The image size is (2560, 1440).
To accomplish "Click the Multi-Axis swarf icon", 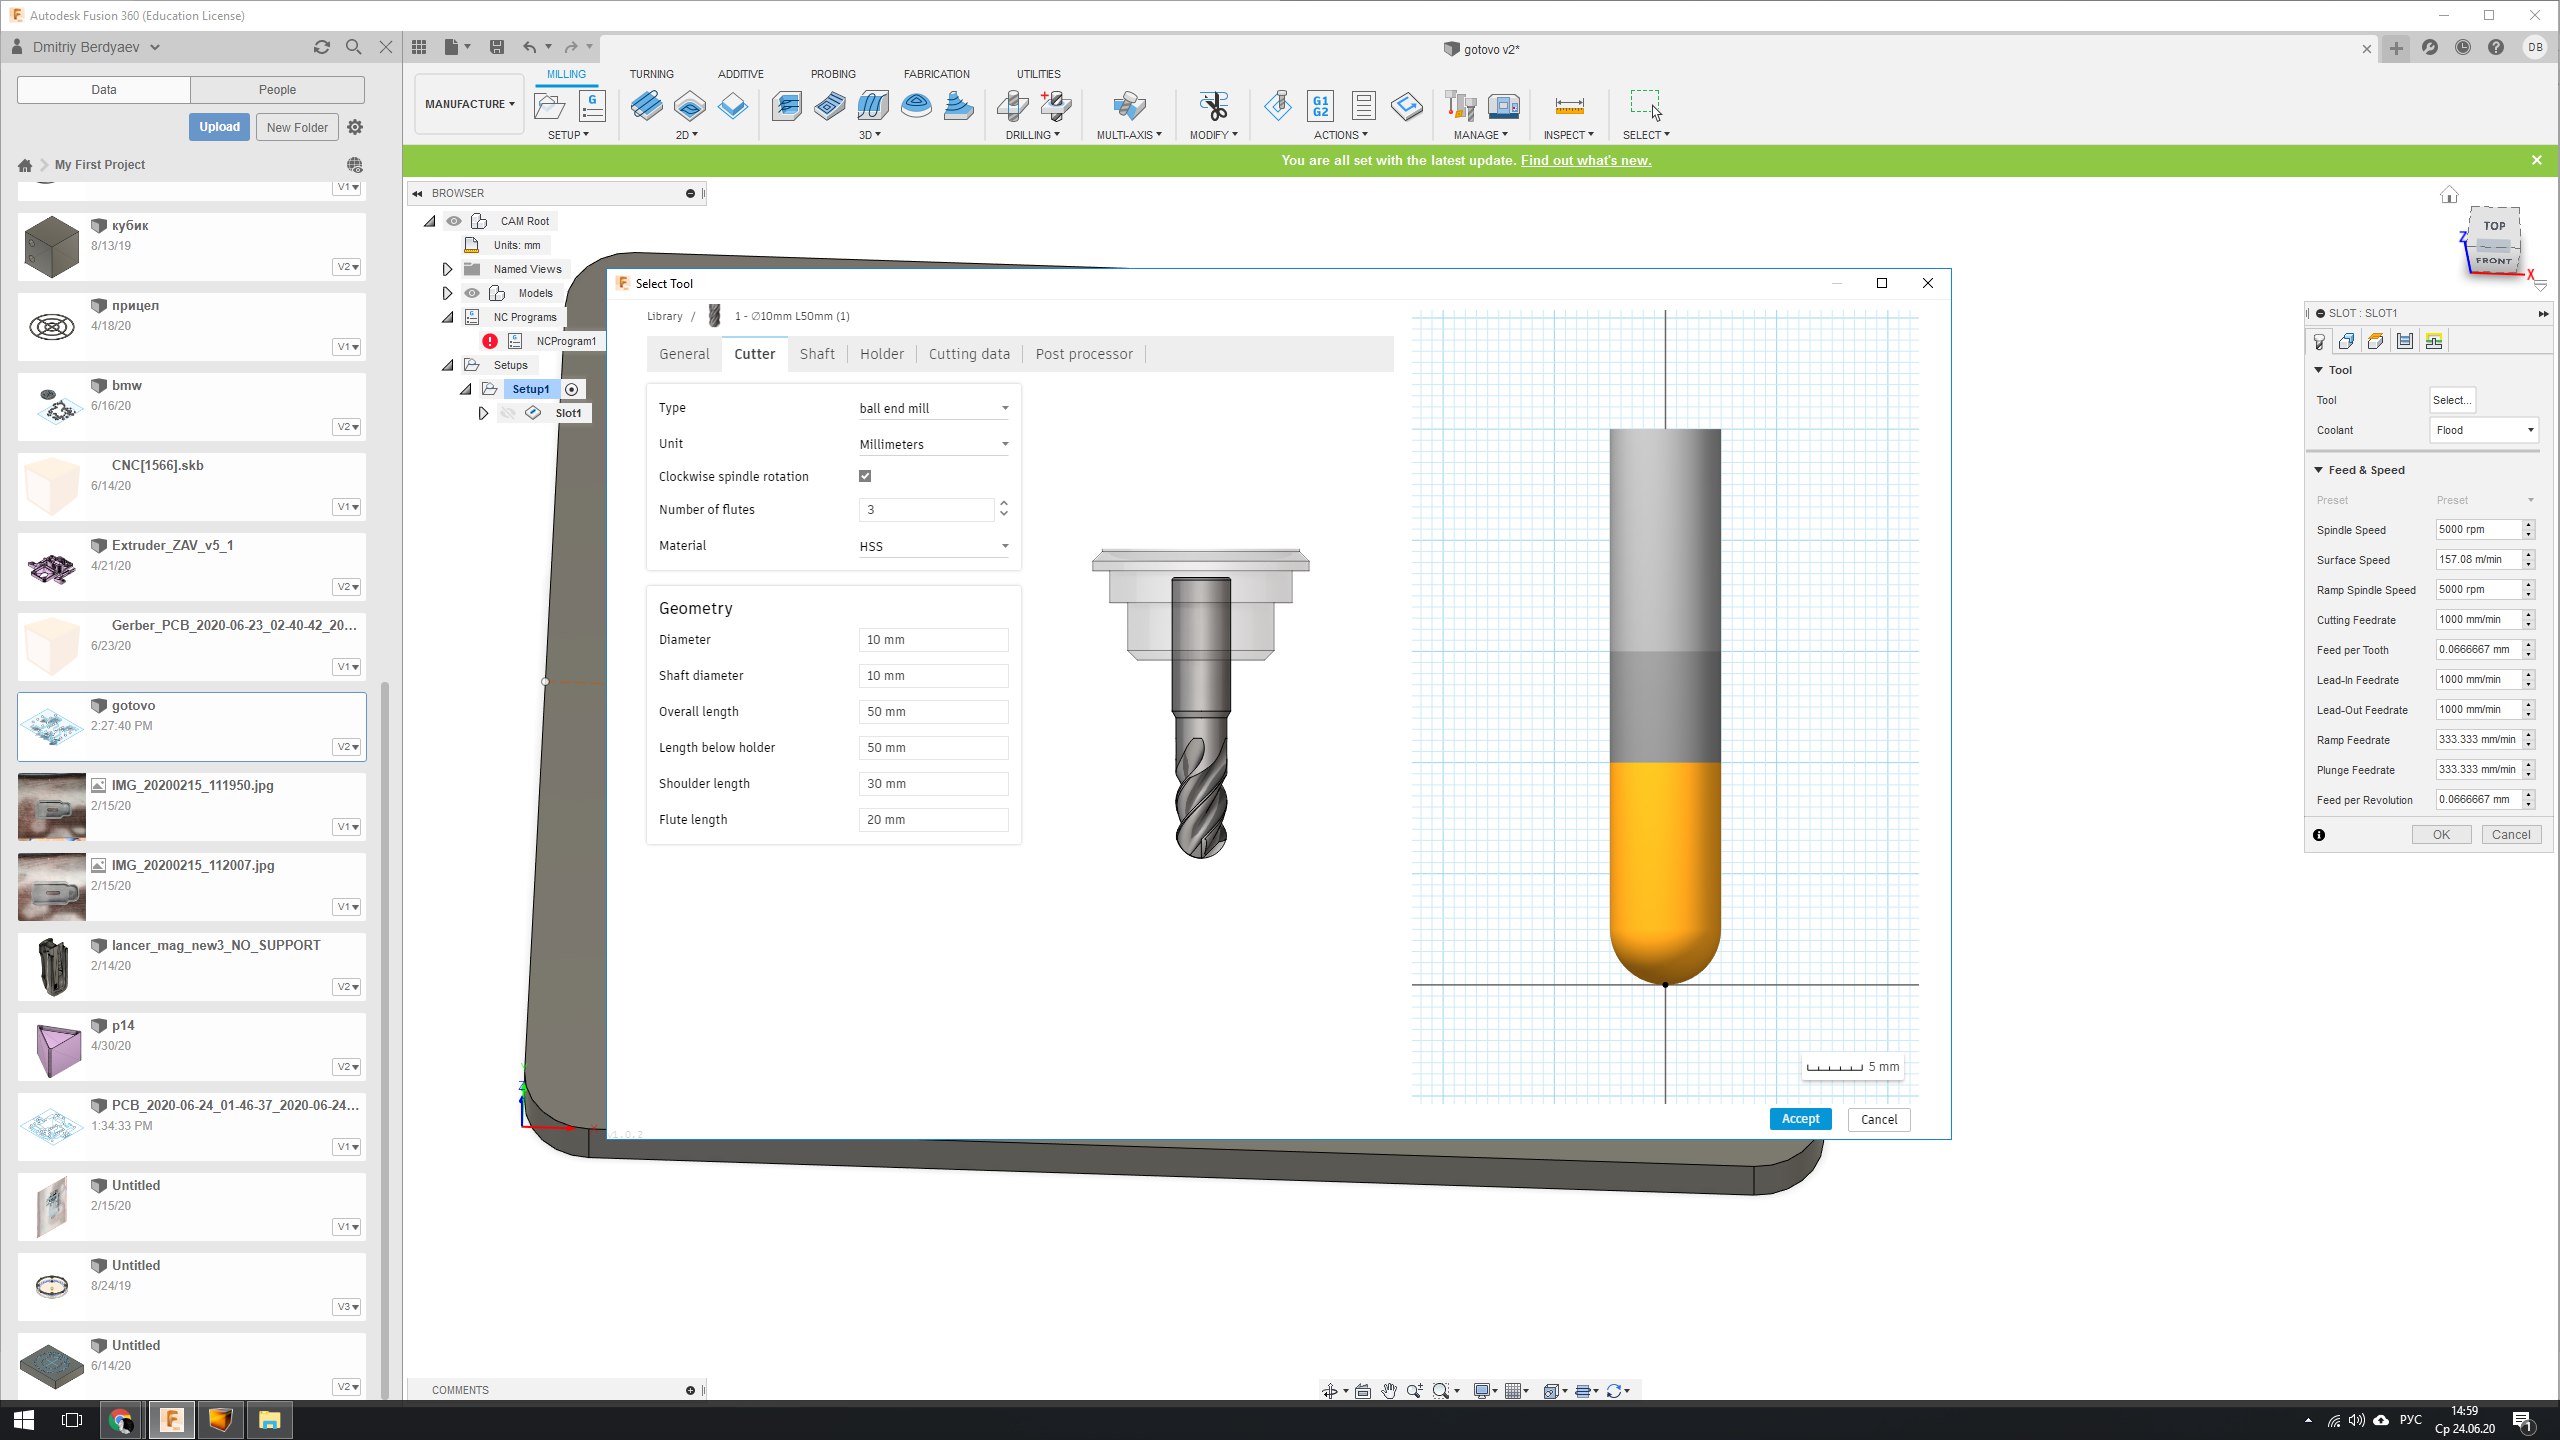I will 1129,105.
